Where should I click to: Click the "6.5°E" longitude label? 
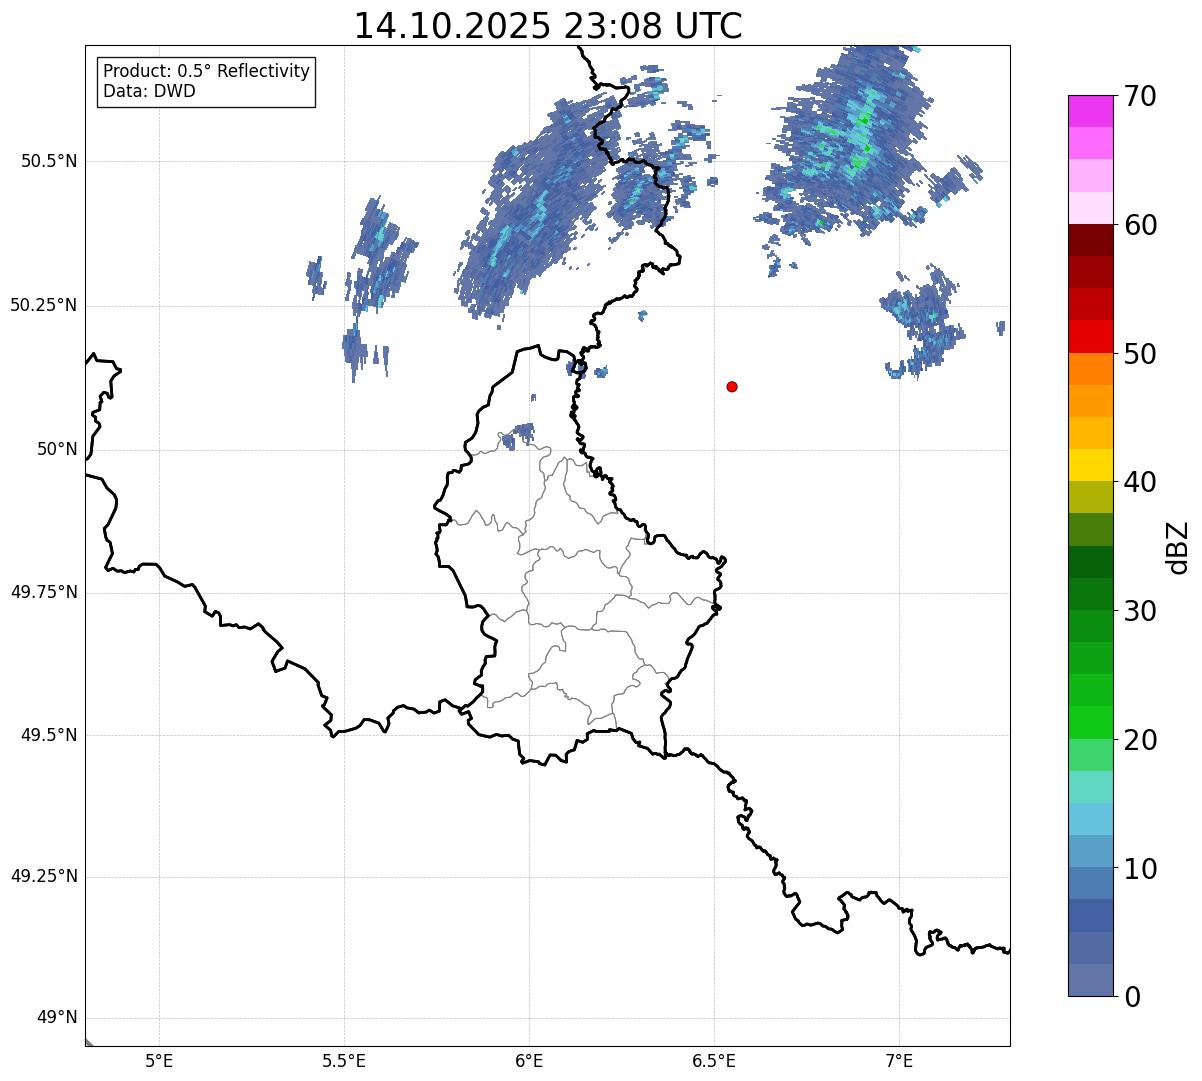click(714, 1061)
